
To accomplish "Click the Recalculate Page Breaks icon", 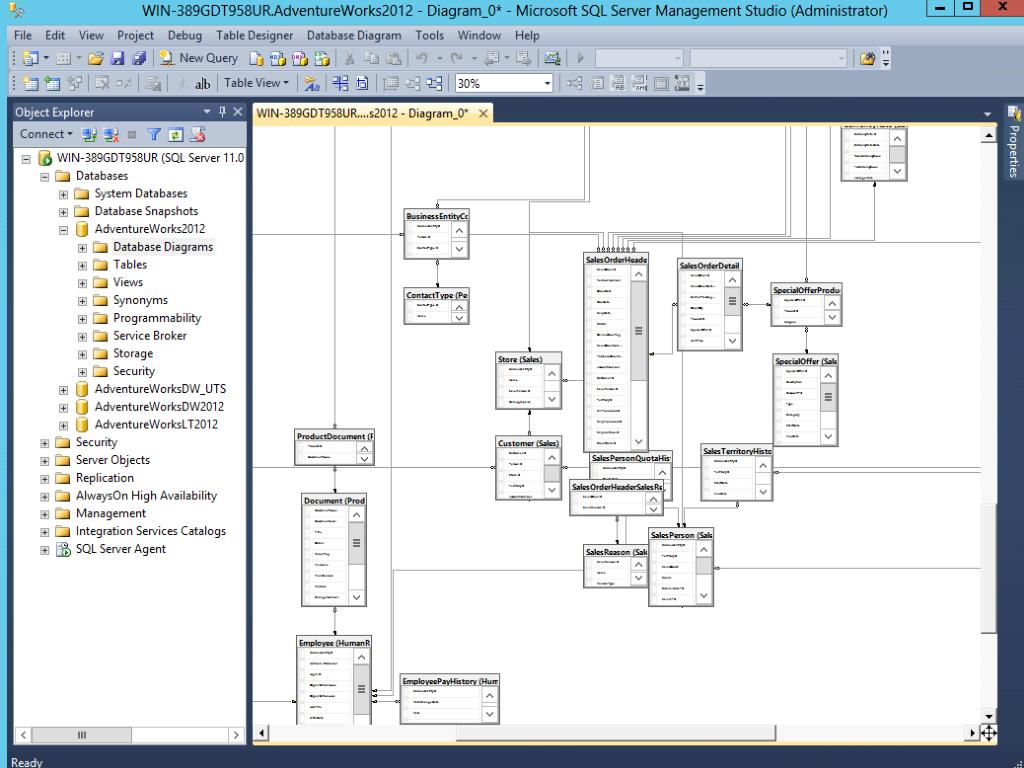I will coord(362,84).
